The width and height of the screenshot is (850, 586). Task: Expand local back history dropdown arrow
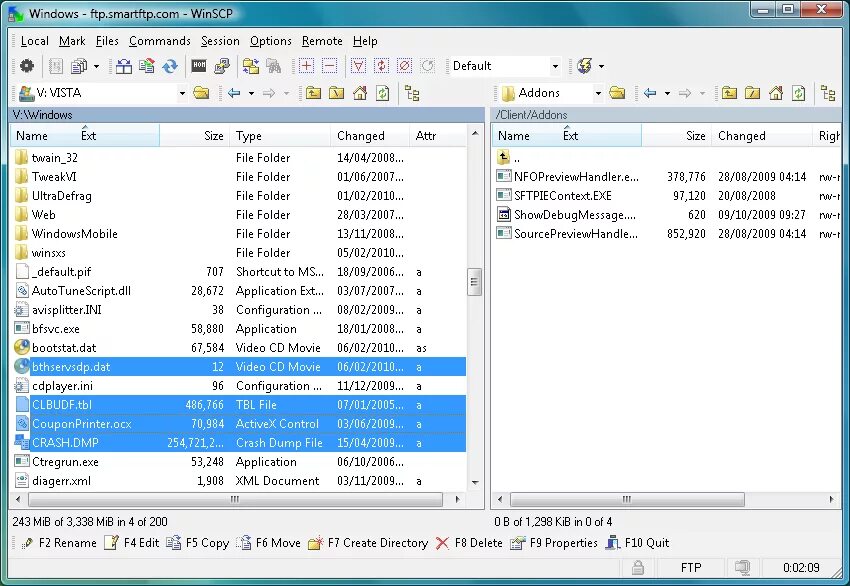point(251,93)
